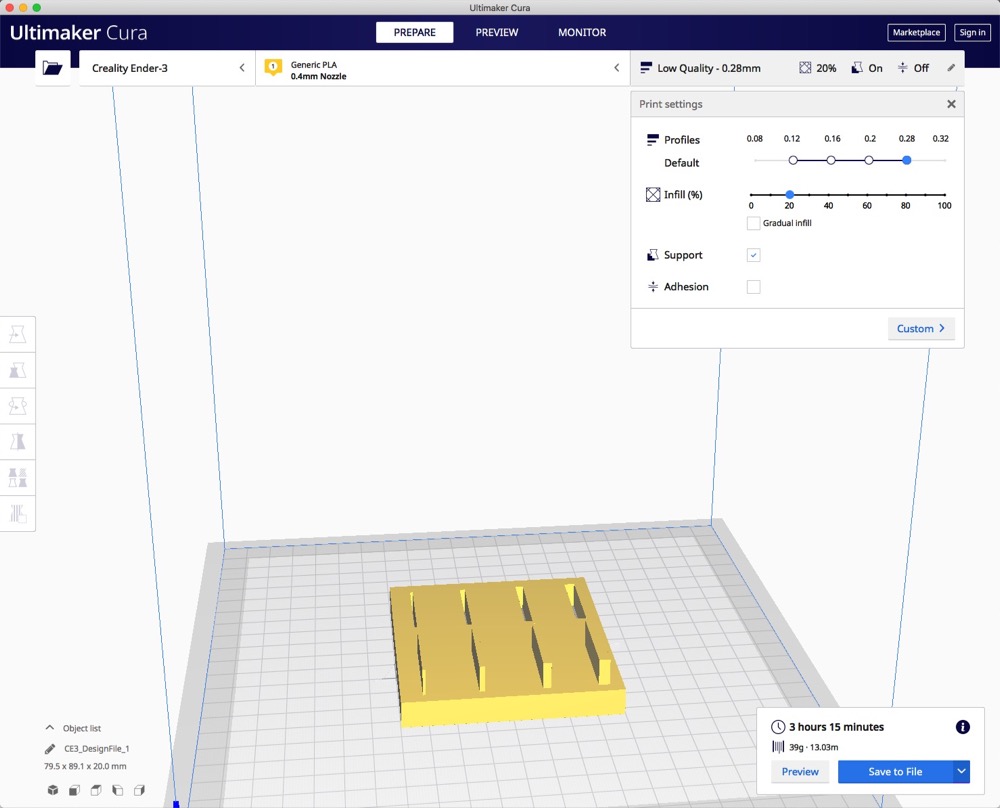Click the Preview button near Save
The image size is (1000, 808).
click(x=800, y=772)
